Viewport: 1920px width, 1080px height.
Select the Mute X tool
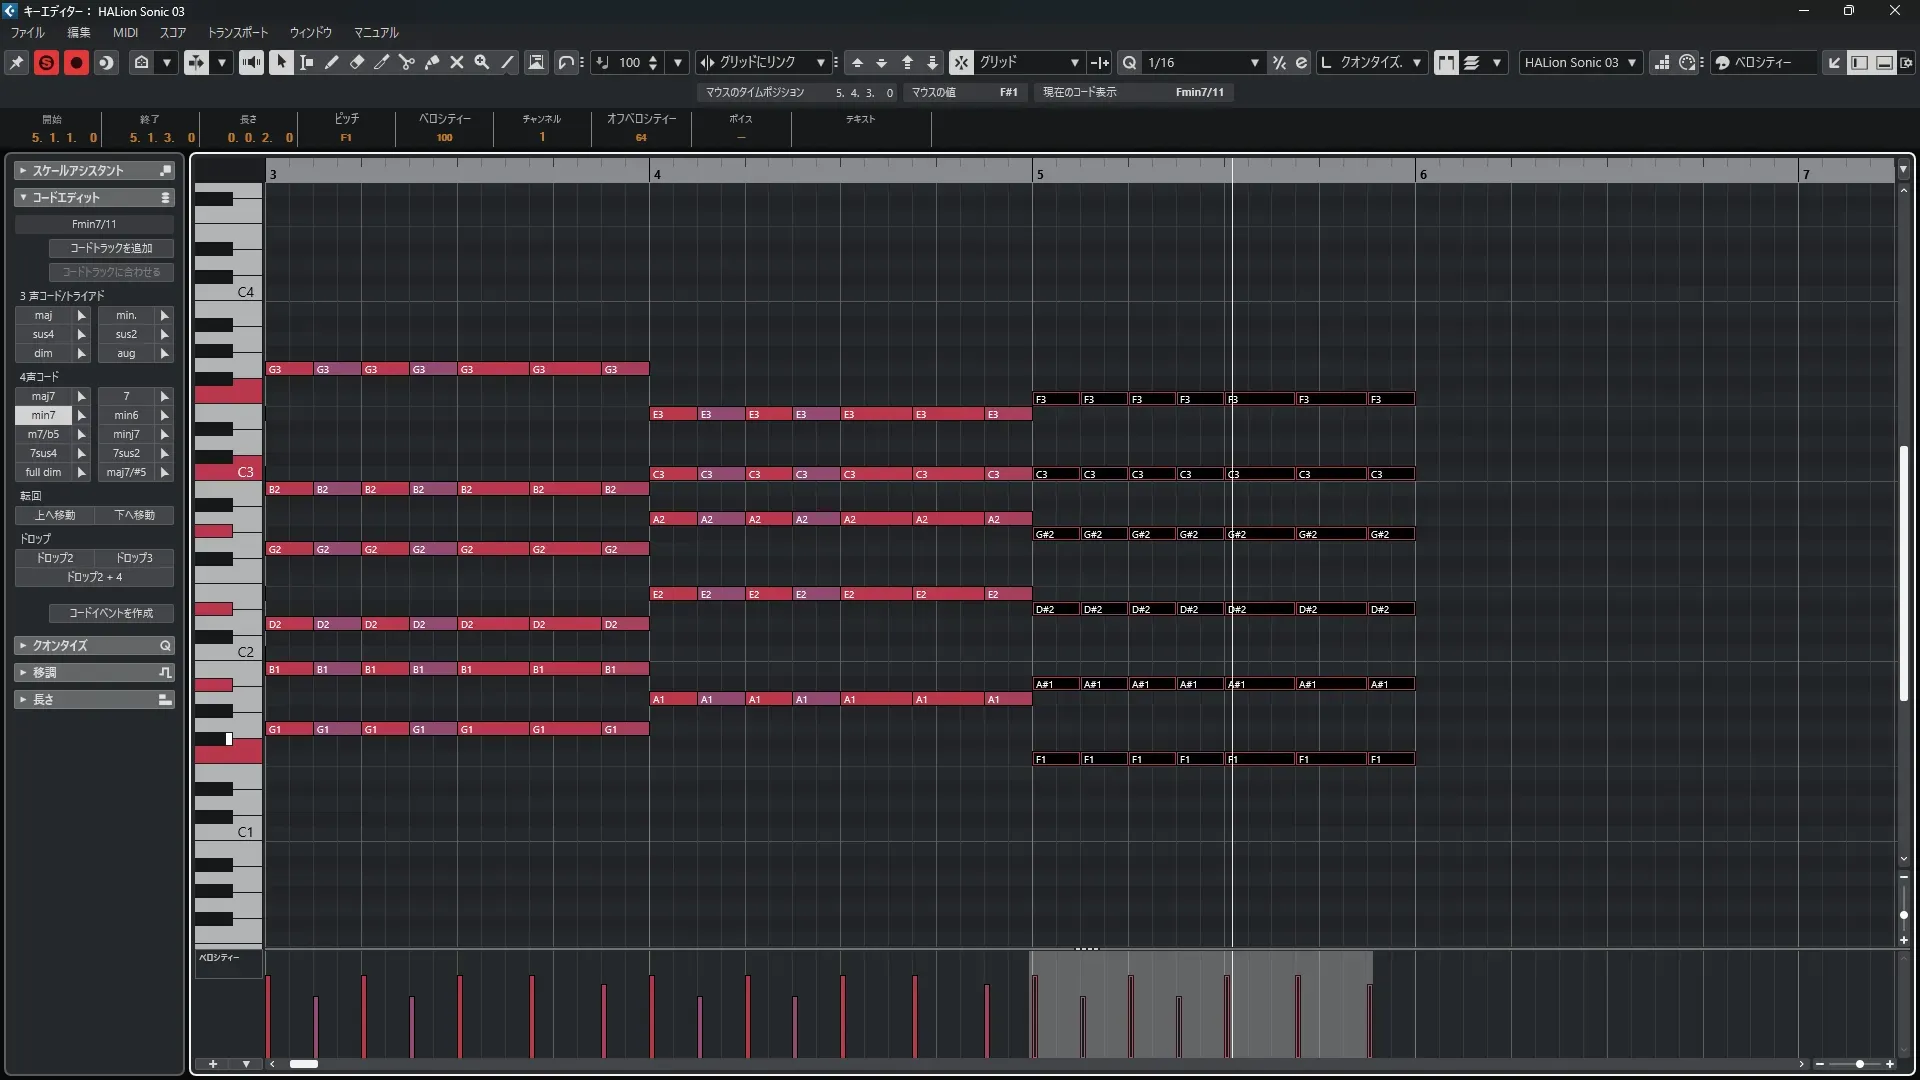[x=457, y=62]
